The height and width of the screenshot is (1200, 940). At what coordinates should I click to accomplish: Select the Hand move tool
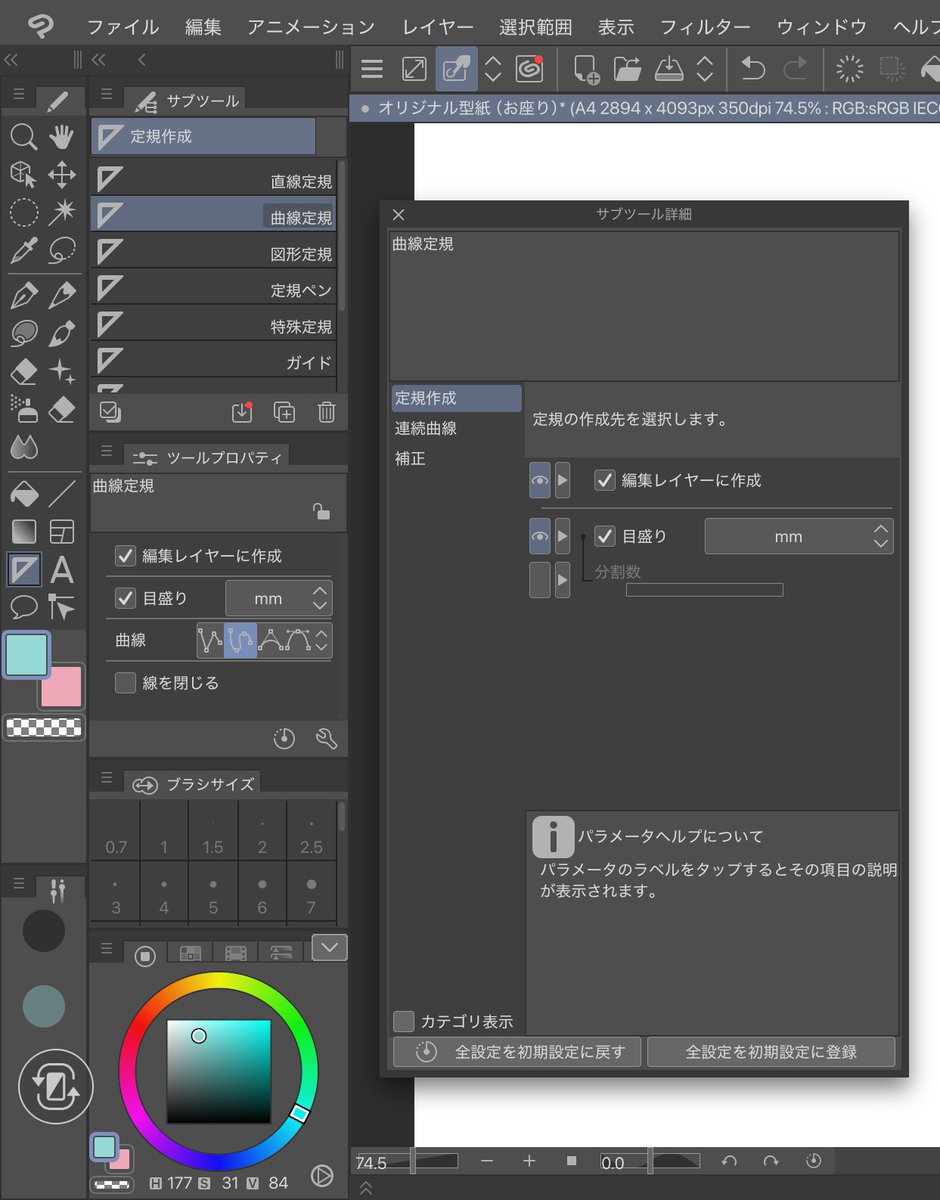pos(62,137)
